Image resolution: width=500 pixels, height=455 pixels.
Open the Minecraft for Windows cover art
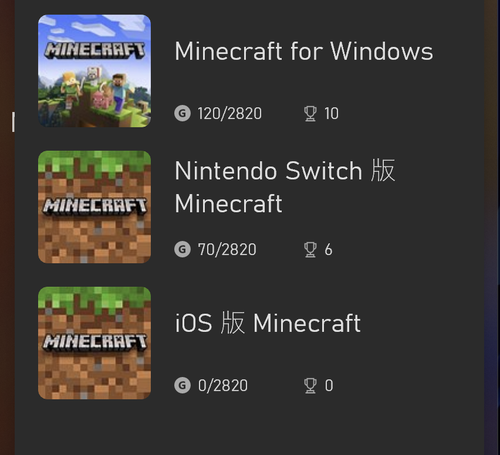94,71
